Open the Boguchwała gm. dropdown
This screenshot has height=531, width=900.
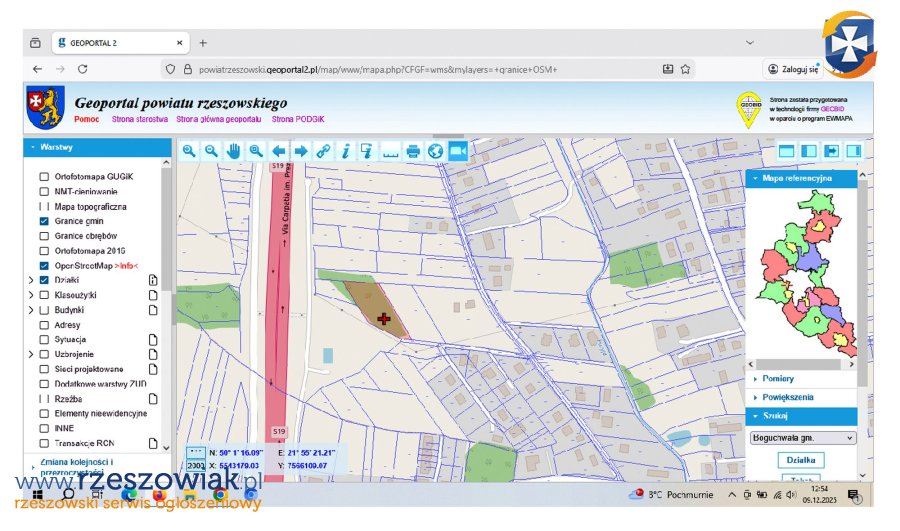pyautogui.click(x=802, y=438)
